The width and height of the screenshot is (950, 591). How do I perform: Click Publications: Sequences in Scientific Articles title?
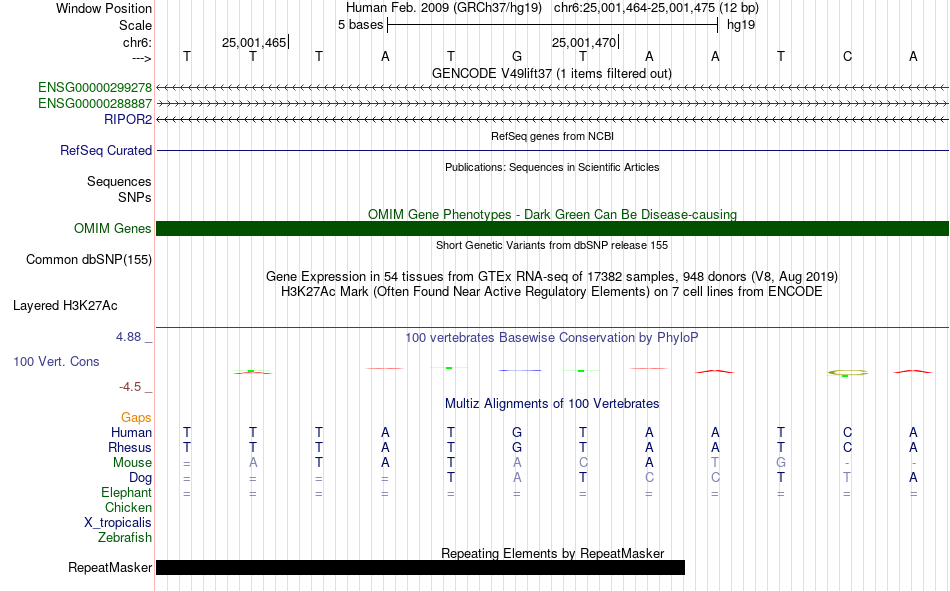(552, 167)
